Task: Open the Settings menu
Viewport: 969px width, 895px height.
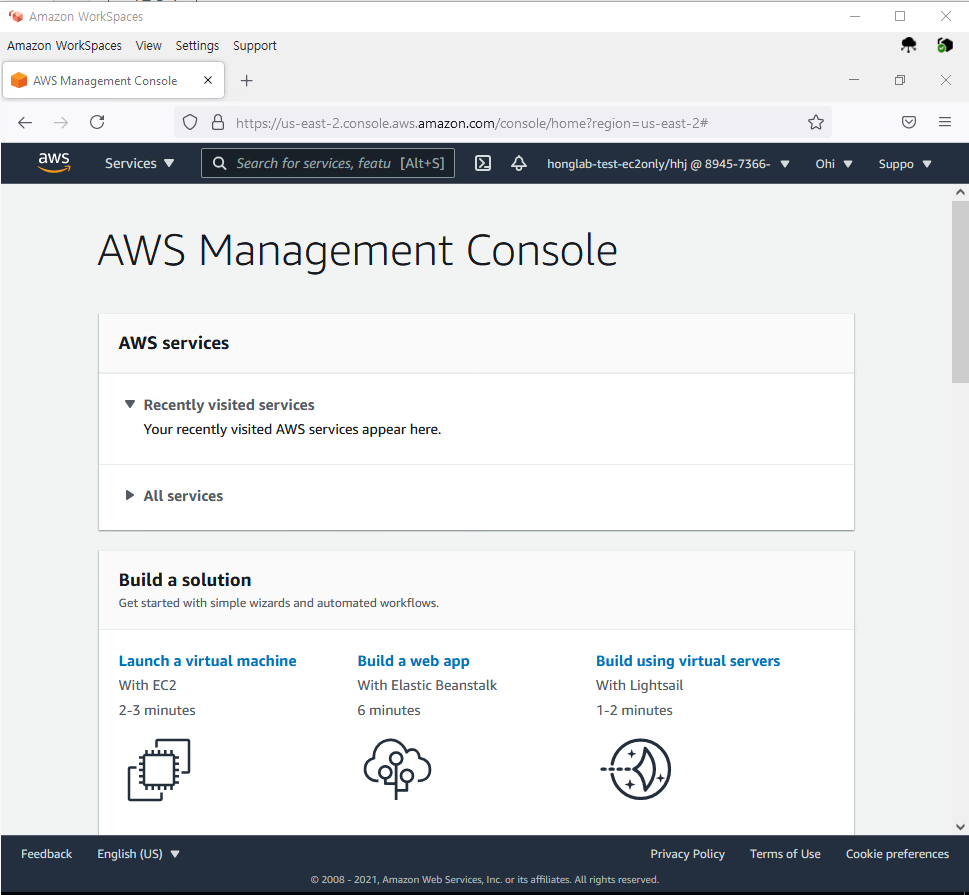Action: (197, 46)
